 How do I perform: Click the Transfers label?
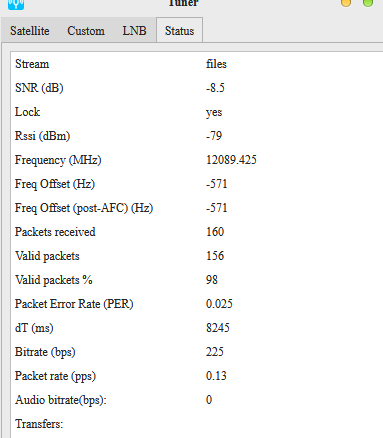[x=39, y=424]
